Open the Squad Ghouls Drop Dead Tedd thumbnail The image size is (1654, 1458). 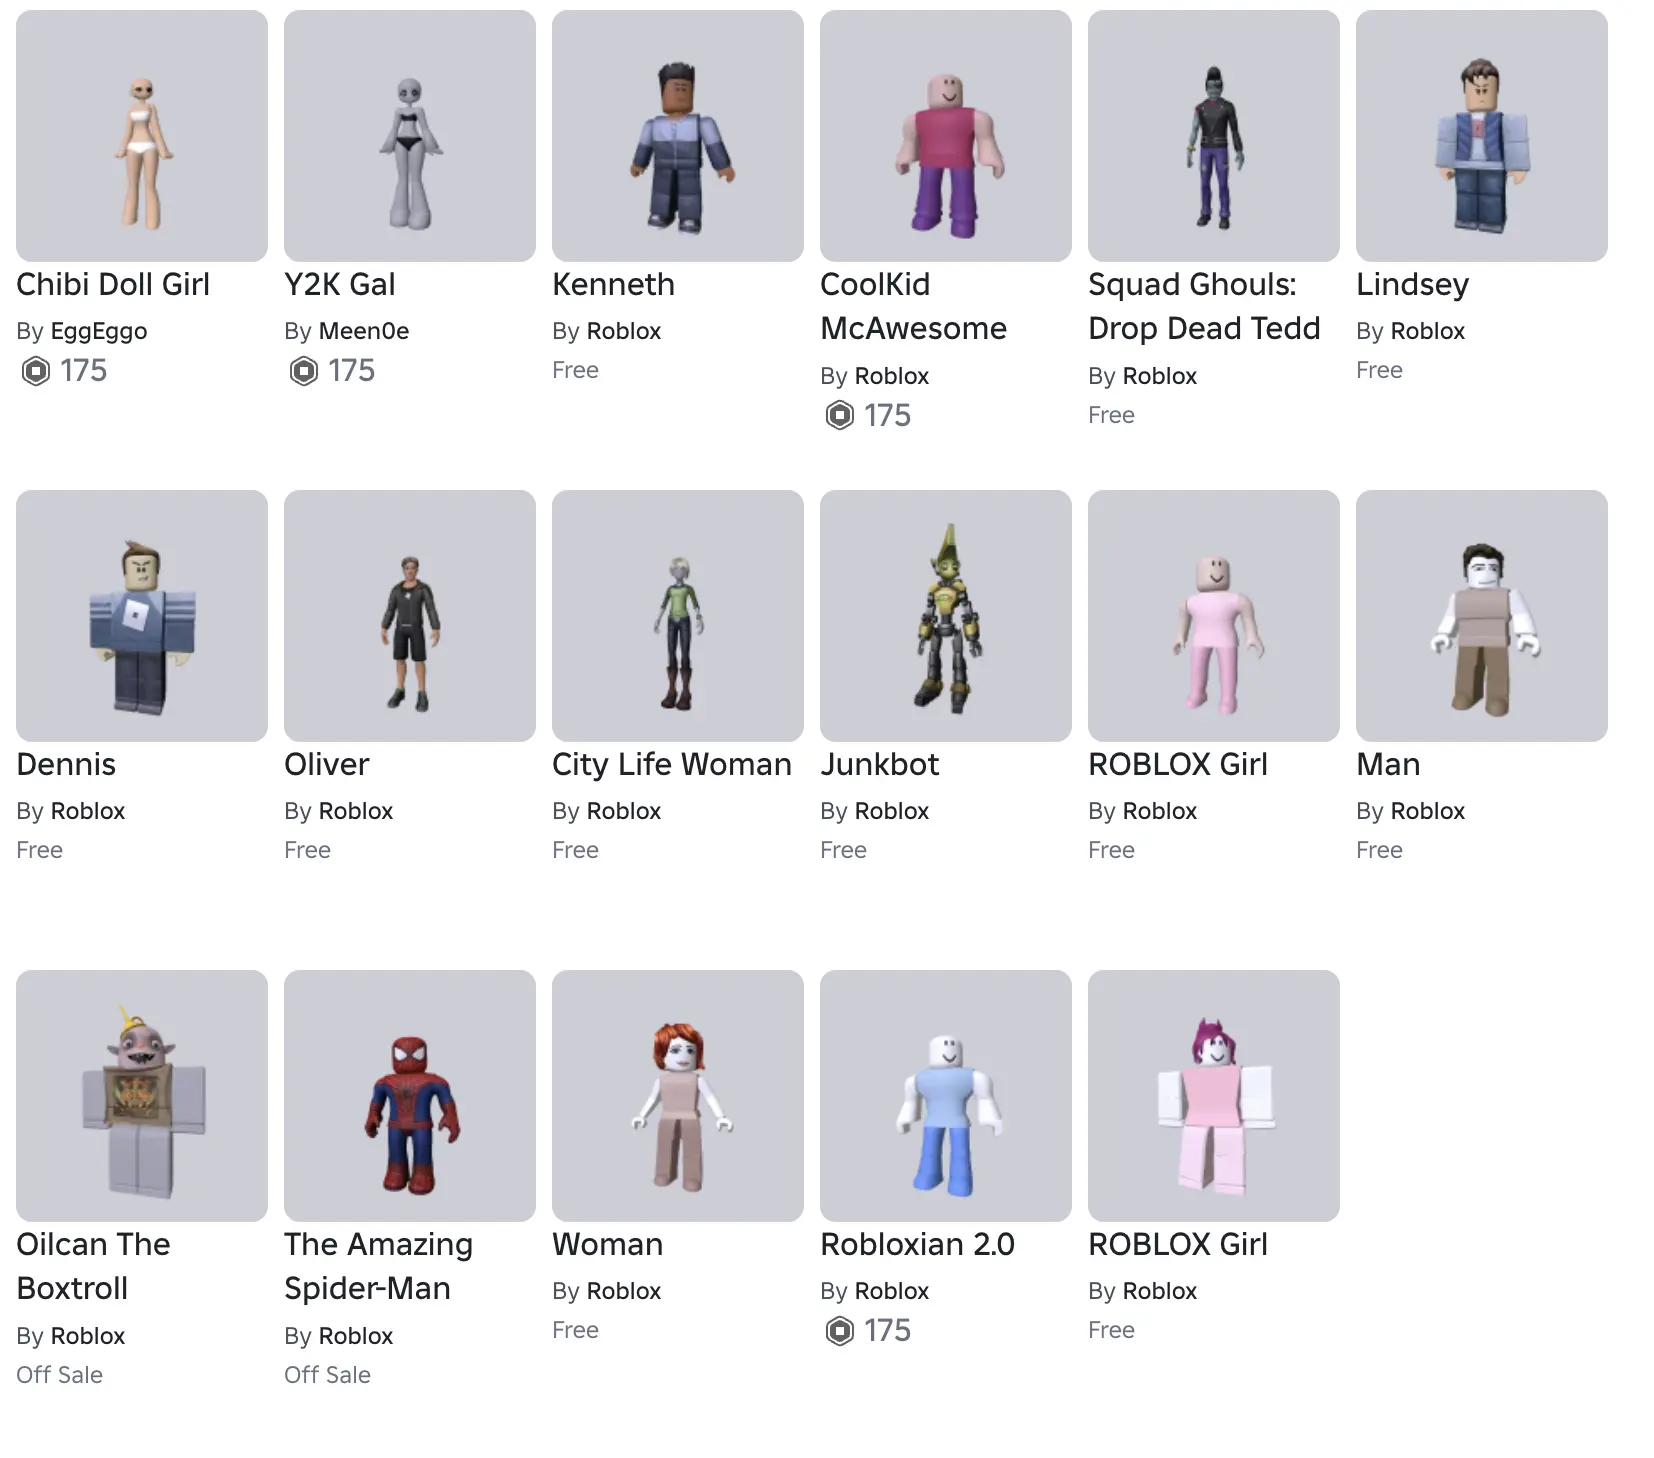pos(1214,136)
